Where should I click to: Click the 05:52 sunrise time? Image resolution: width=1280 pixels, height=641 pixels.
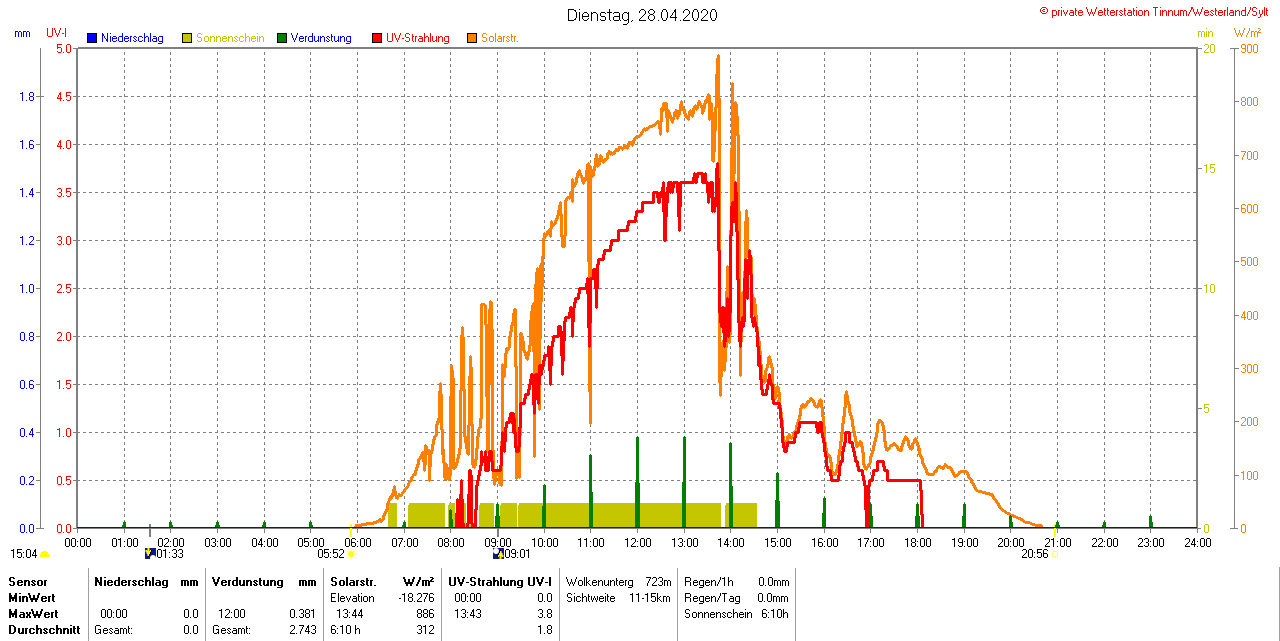pos(331,553)
